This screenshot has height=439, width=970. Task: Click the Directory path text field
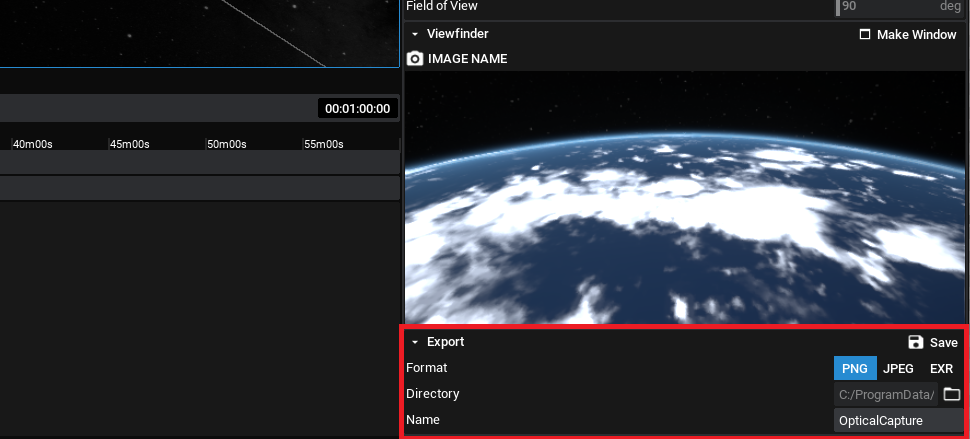(x=886, y=394)
